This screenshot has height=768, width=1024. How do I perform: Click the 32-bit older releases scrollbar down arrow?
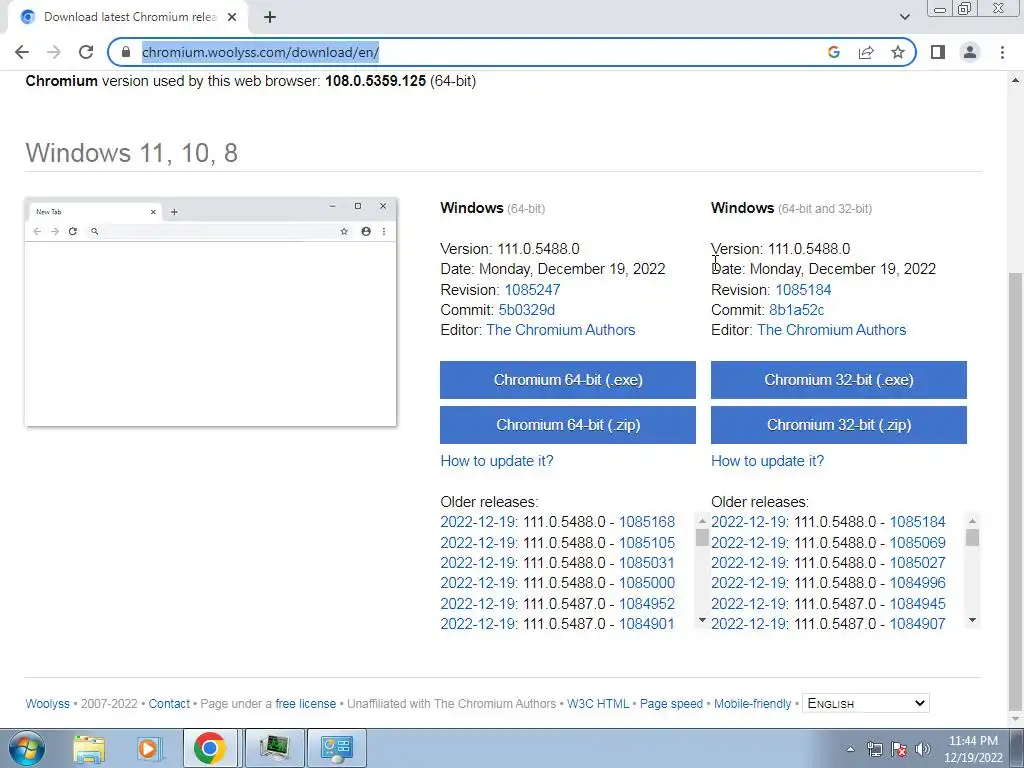coord(972,620)
